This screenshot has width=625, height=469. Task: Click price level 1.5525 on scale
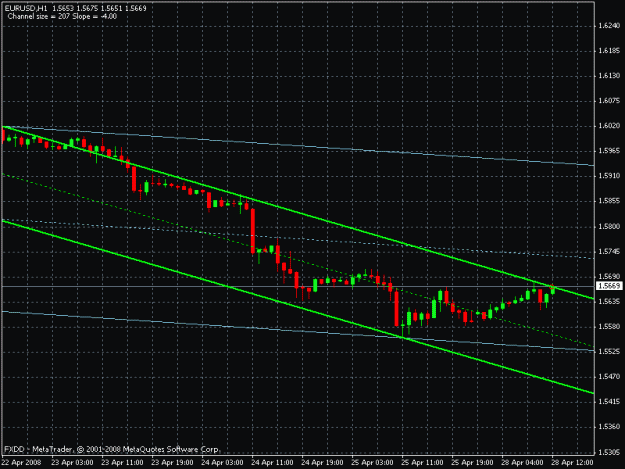[609, 351]
